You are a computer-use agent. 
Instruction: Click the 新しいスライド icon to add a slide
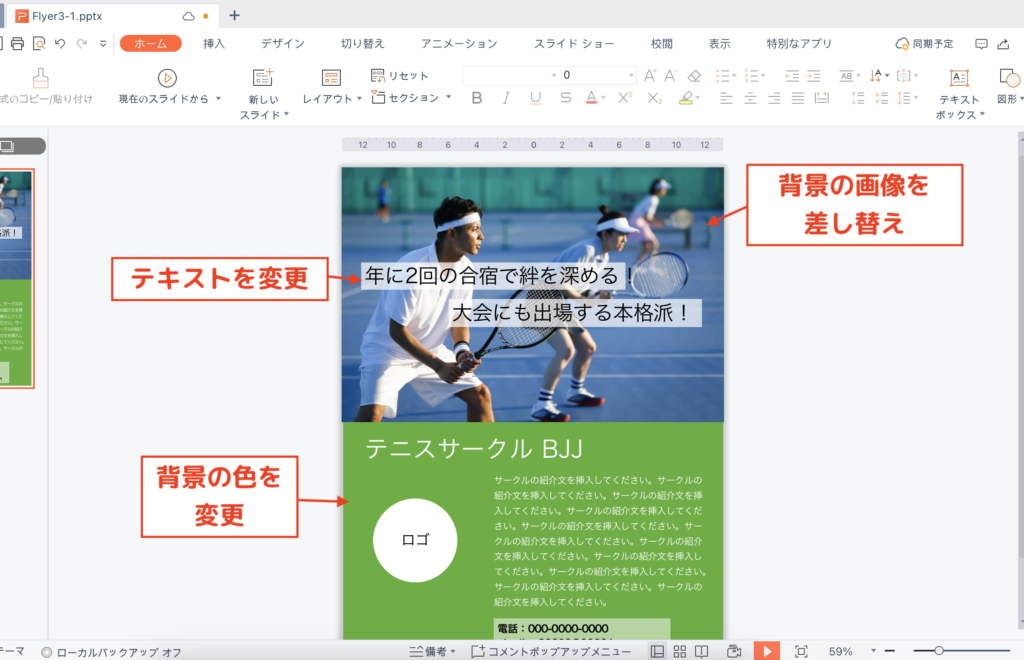[x=262, y=76]
